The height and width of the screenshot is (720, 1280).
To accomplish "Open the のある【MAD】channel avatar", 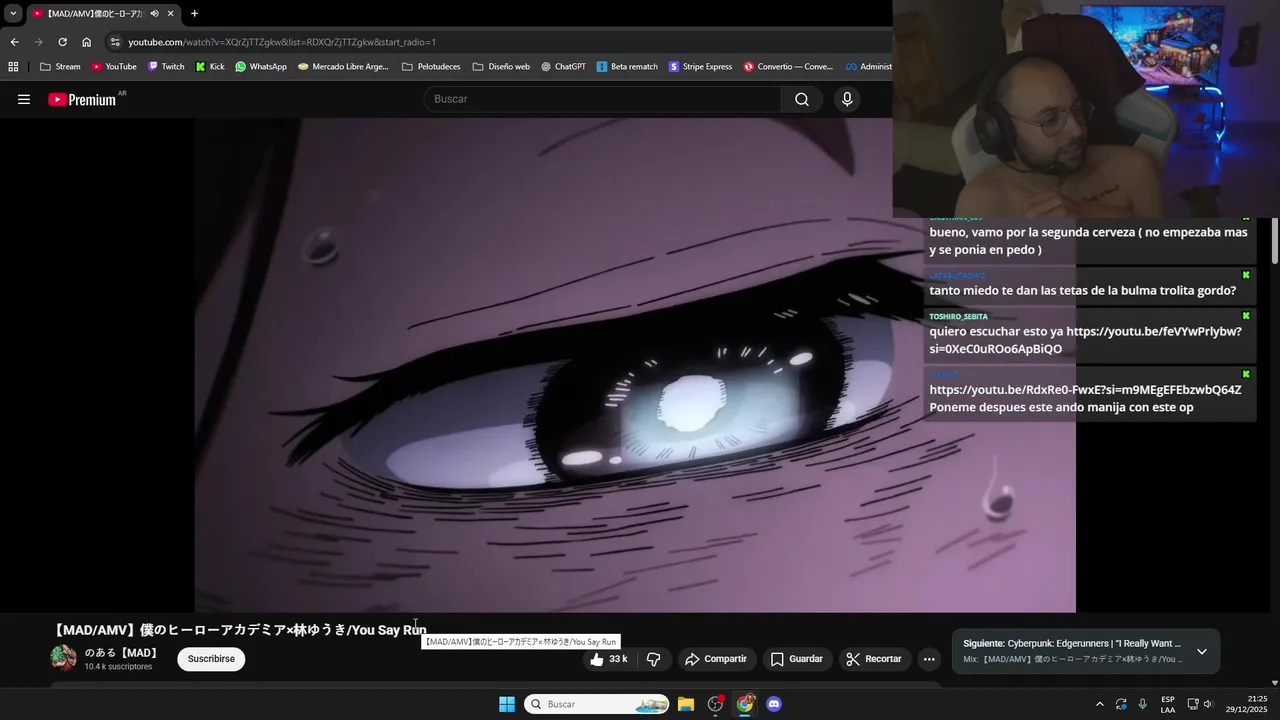I will (x=63, y=658).
